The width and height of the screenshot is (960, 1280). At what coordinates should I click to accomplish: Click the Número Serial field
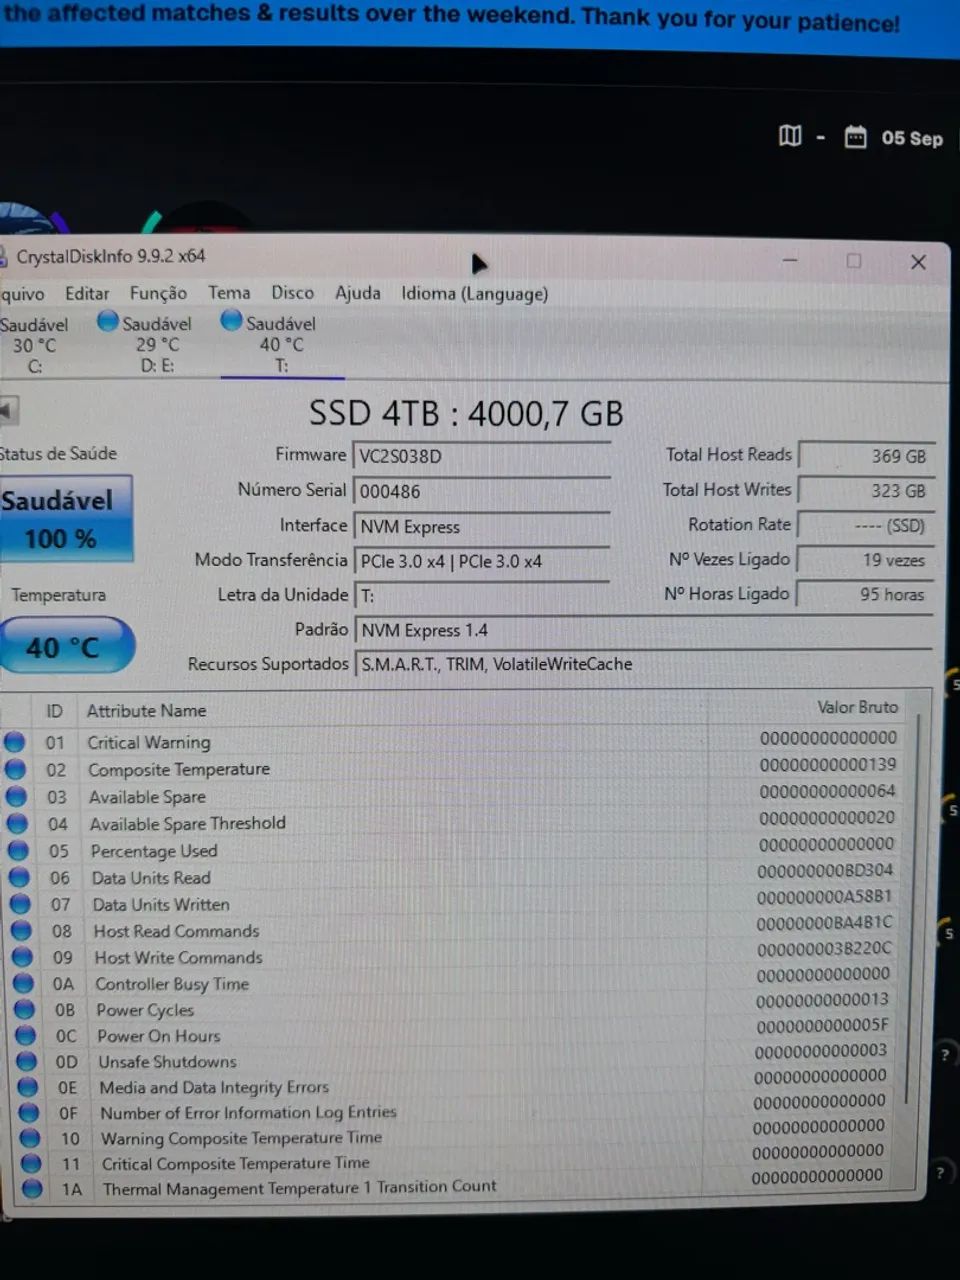click(481, 491)
